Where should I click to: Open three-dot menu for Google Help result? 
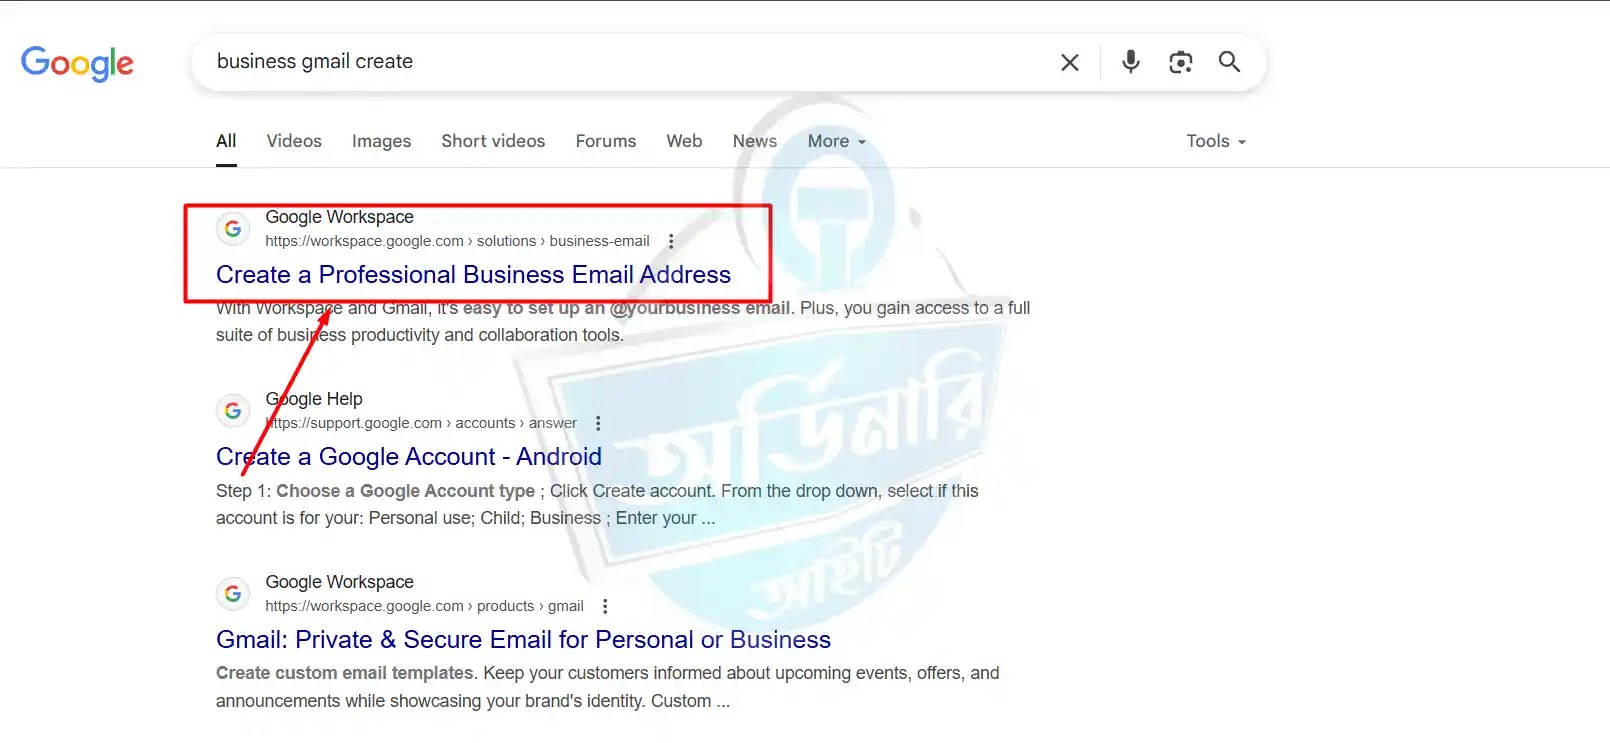pos(598,423)
